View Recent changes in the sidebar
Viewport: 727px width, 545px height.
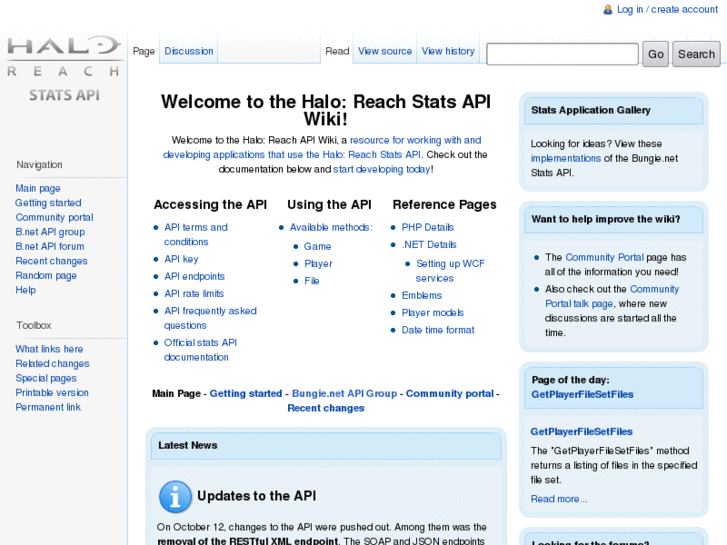click(51, 261)
